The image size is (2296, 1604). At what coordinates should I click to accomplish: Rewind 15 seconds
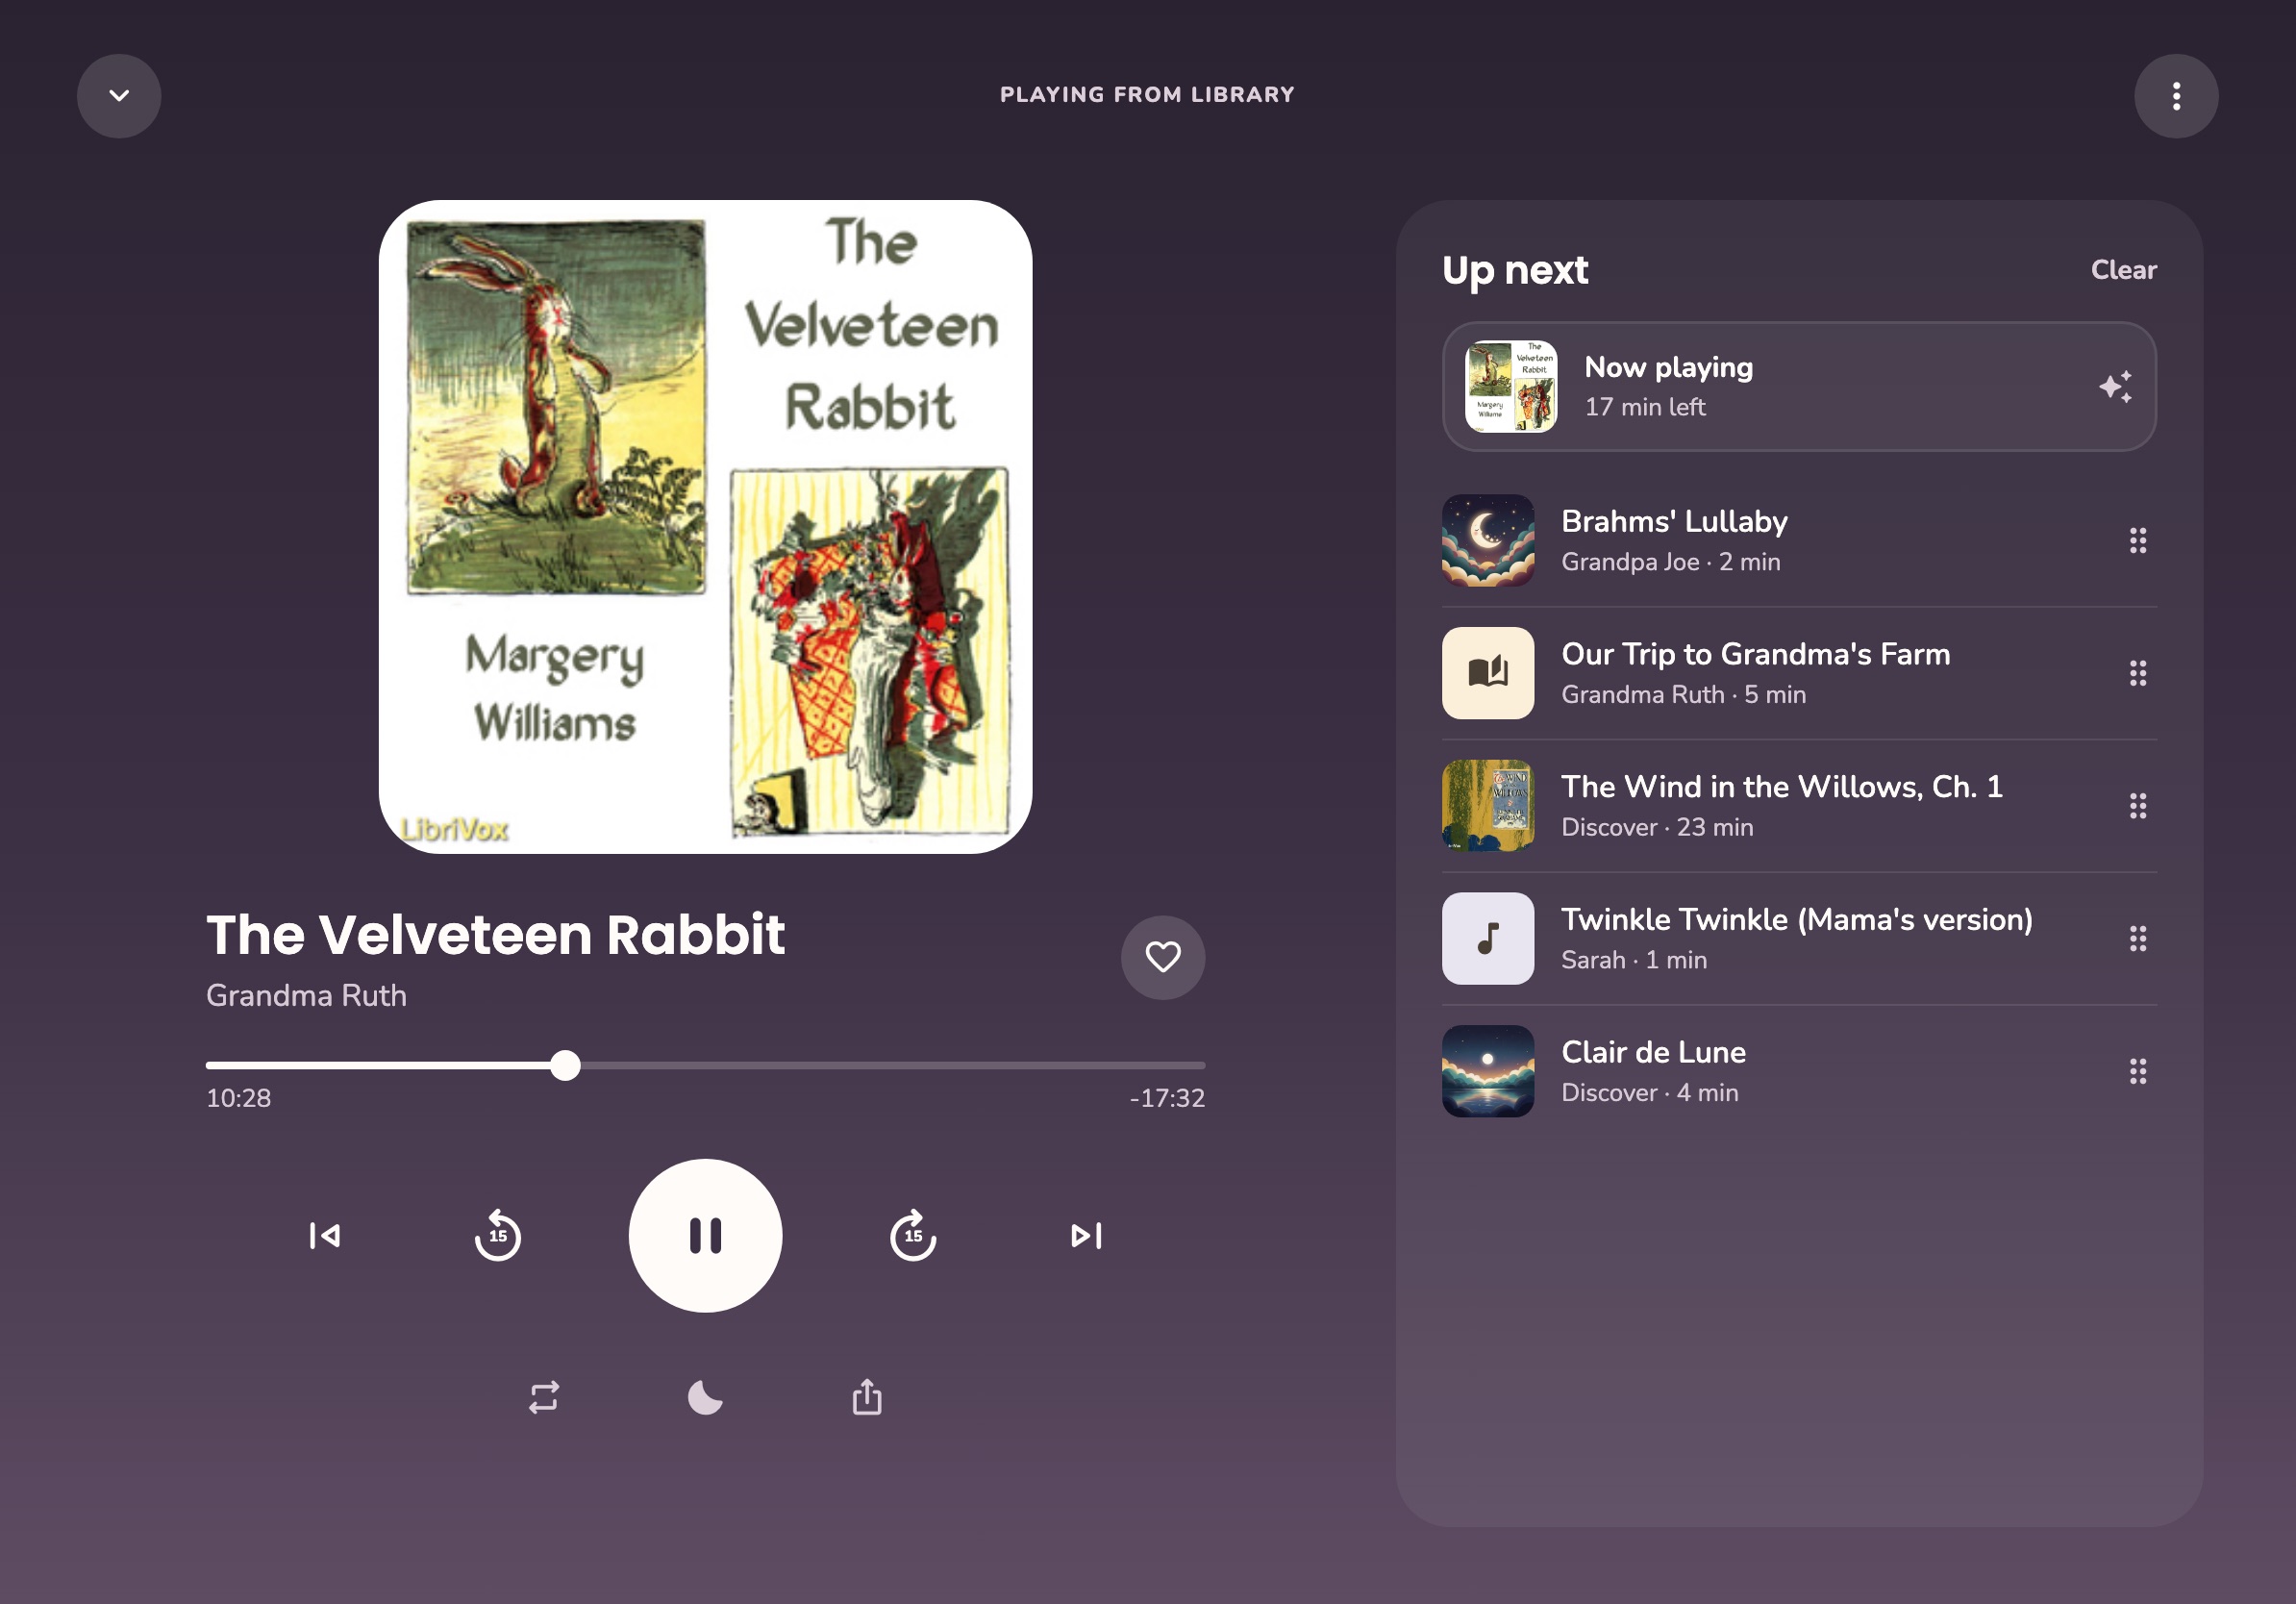tap(497, 1235)
